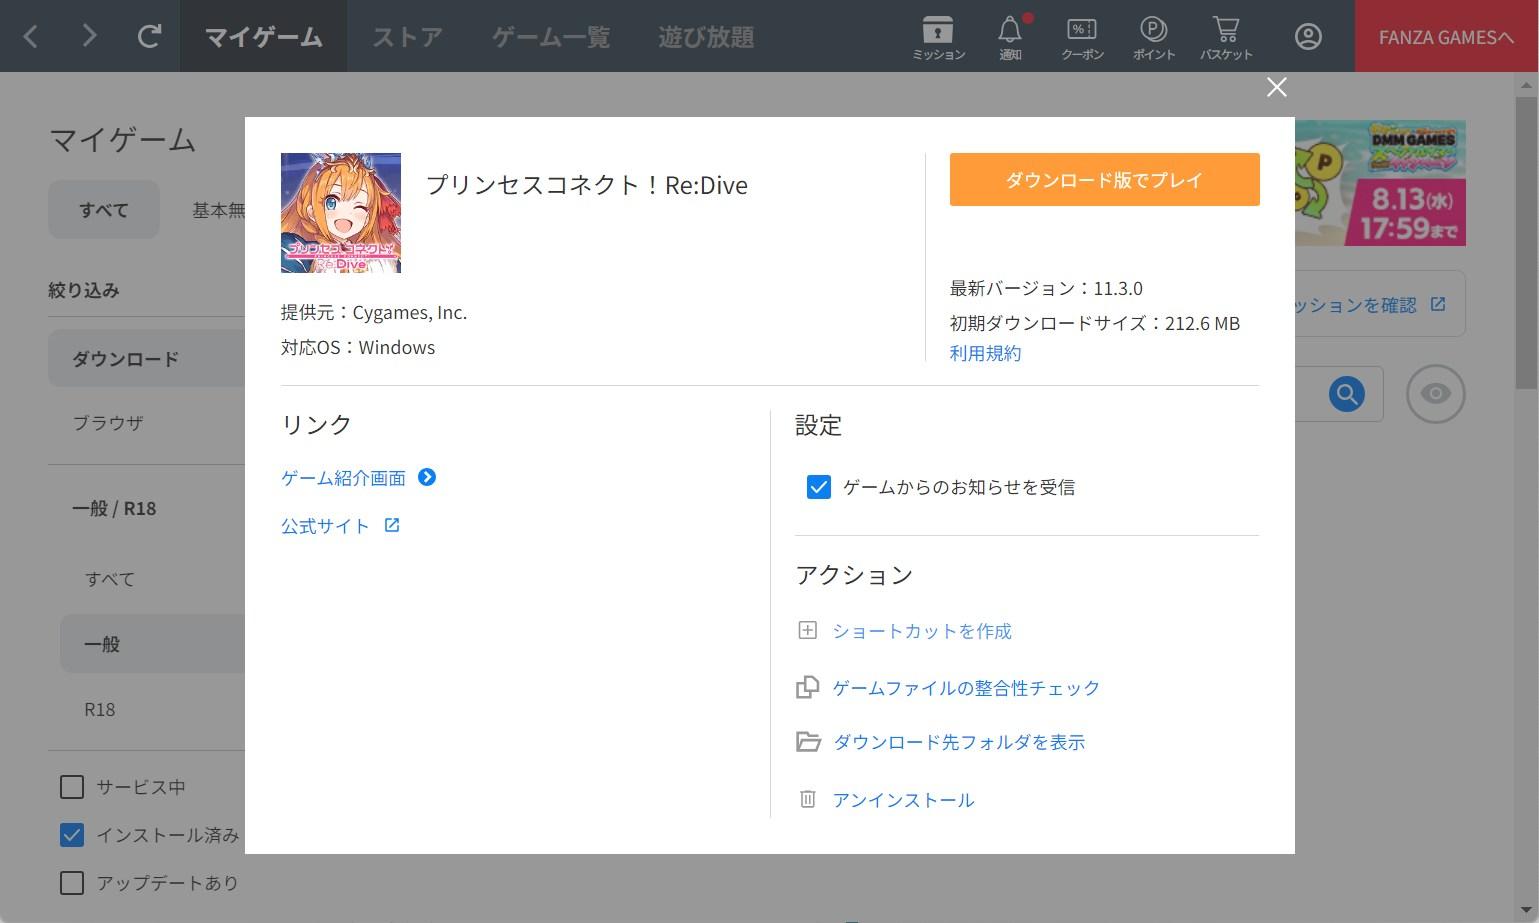Screen dimensions: 1539x923
Task: Click the blue search magnifier icon
Action: (1346, 394)
